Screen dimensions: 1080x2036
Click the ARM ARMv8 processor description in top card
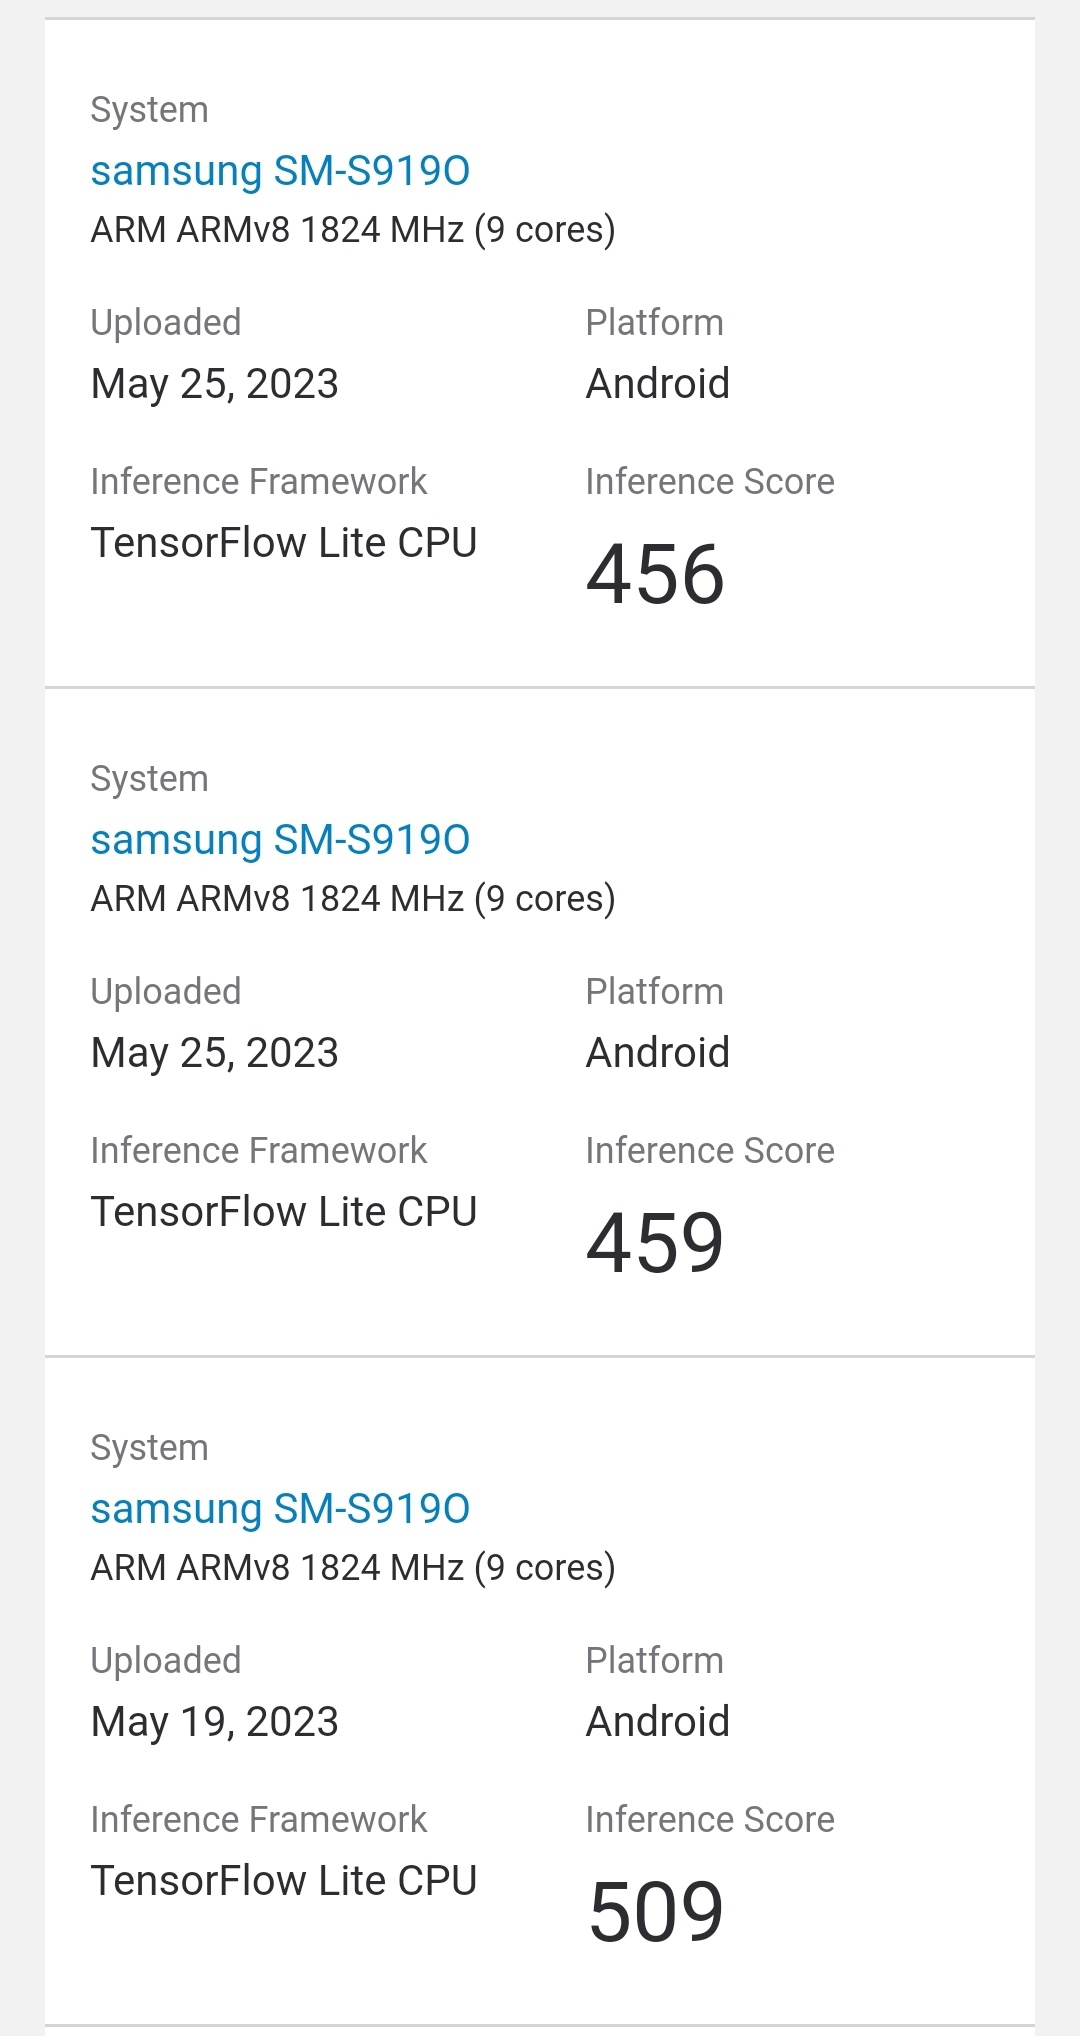354,229
